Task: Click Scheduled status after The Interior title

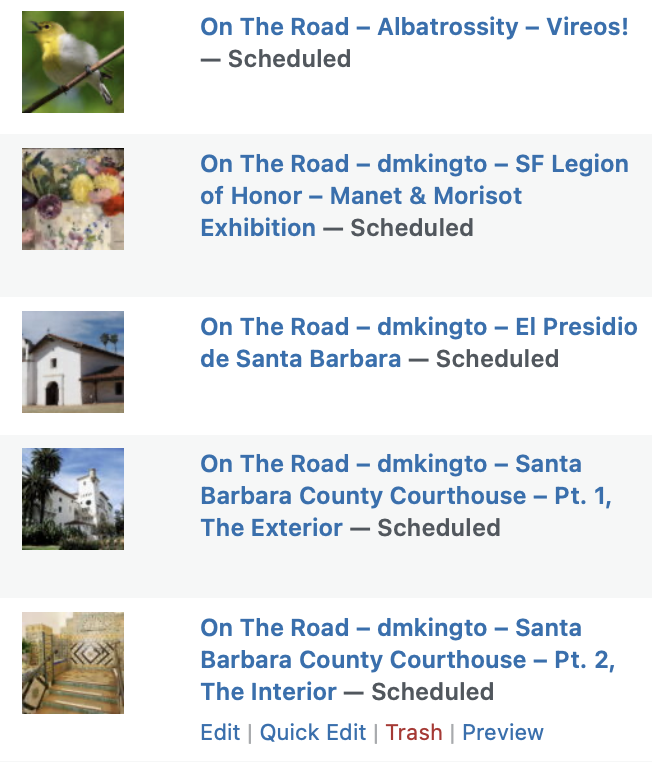Action: (x=432, y=692)
